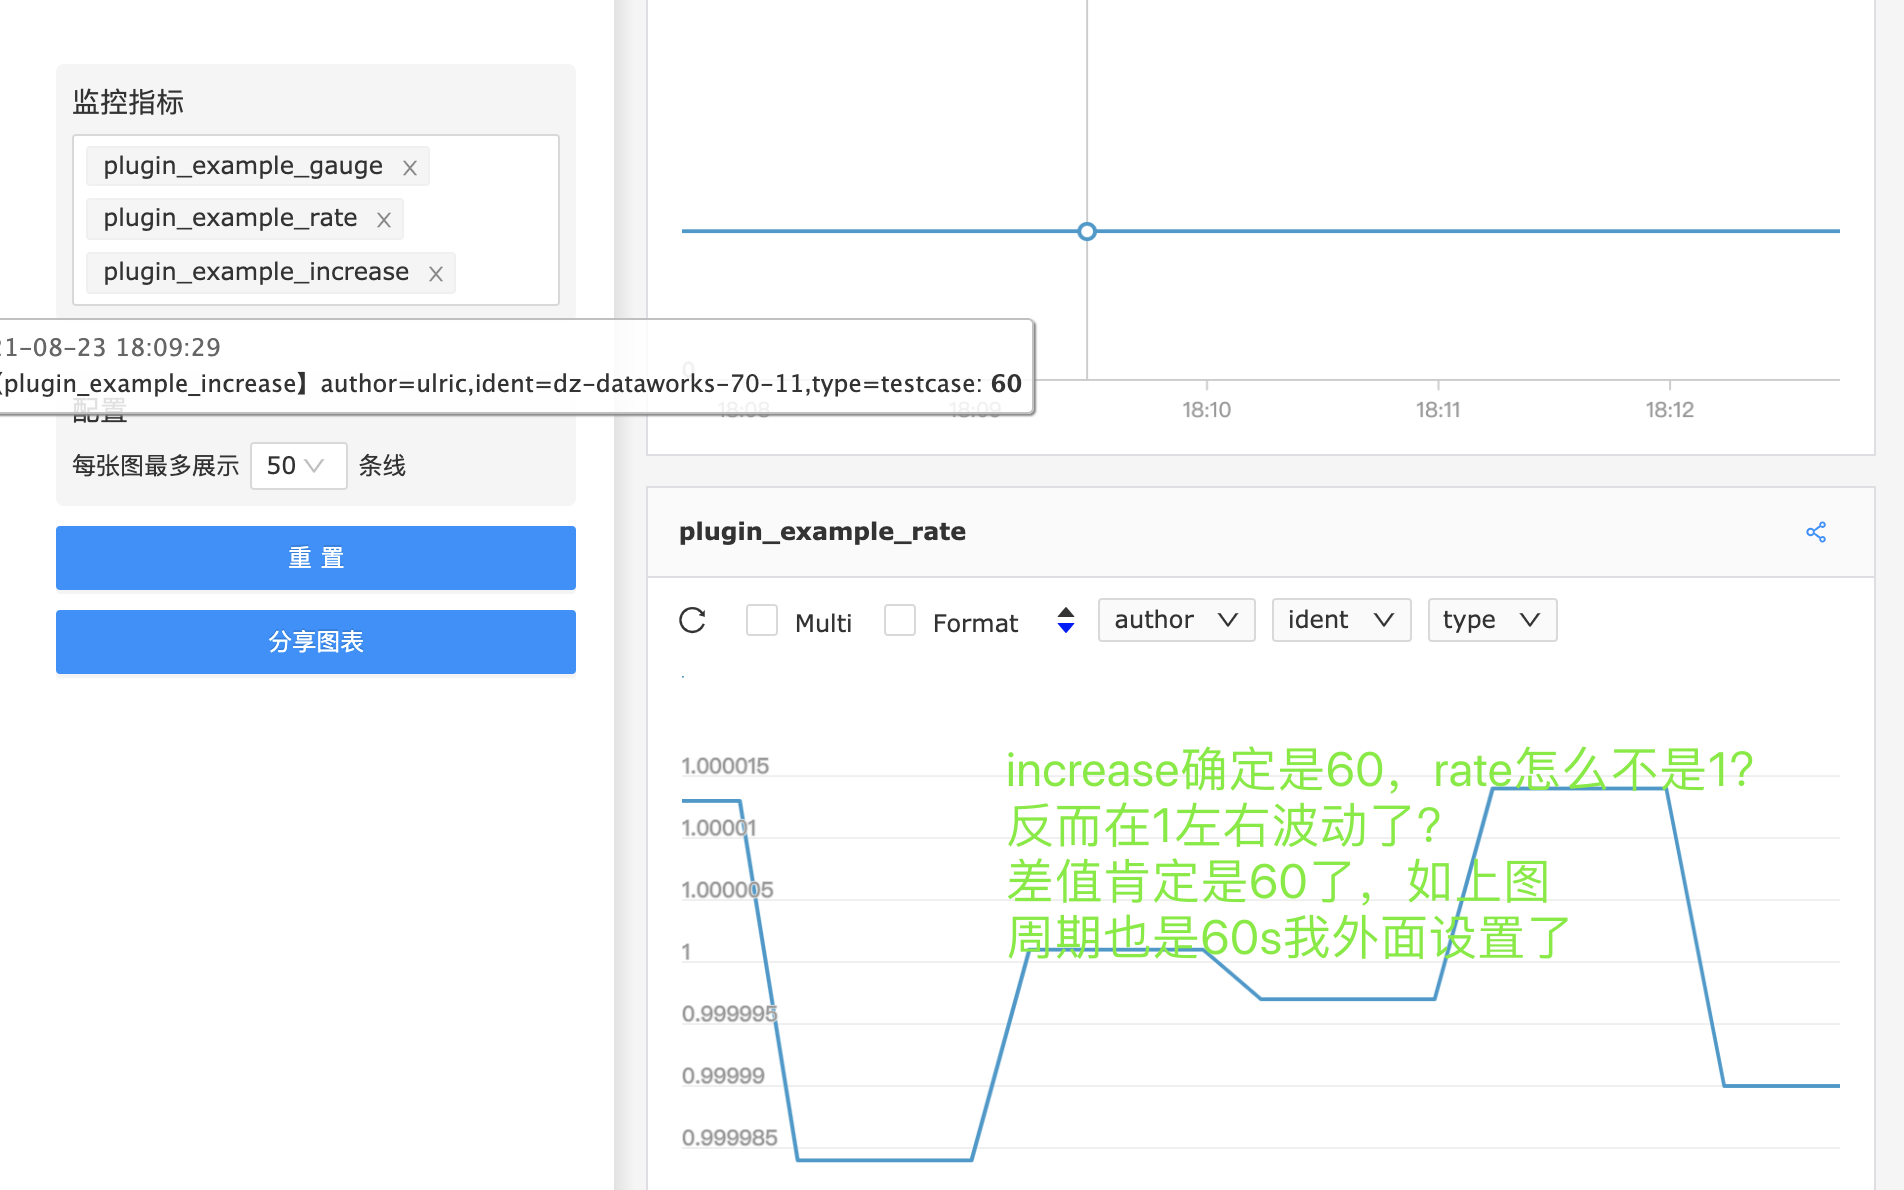Click the highlighted data point on the gauge chart

[1087, 231]
